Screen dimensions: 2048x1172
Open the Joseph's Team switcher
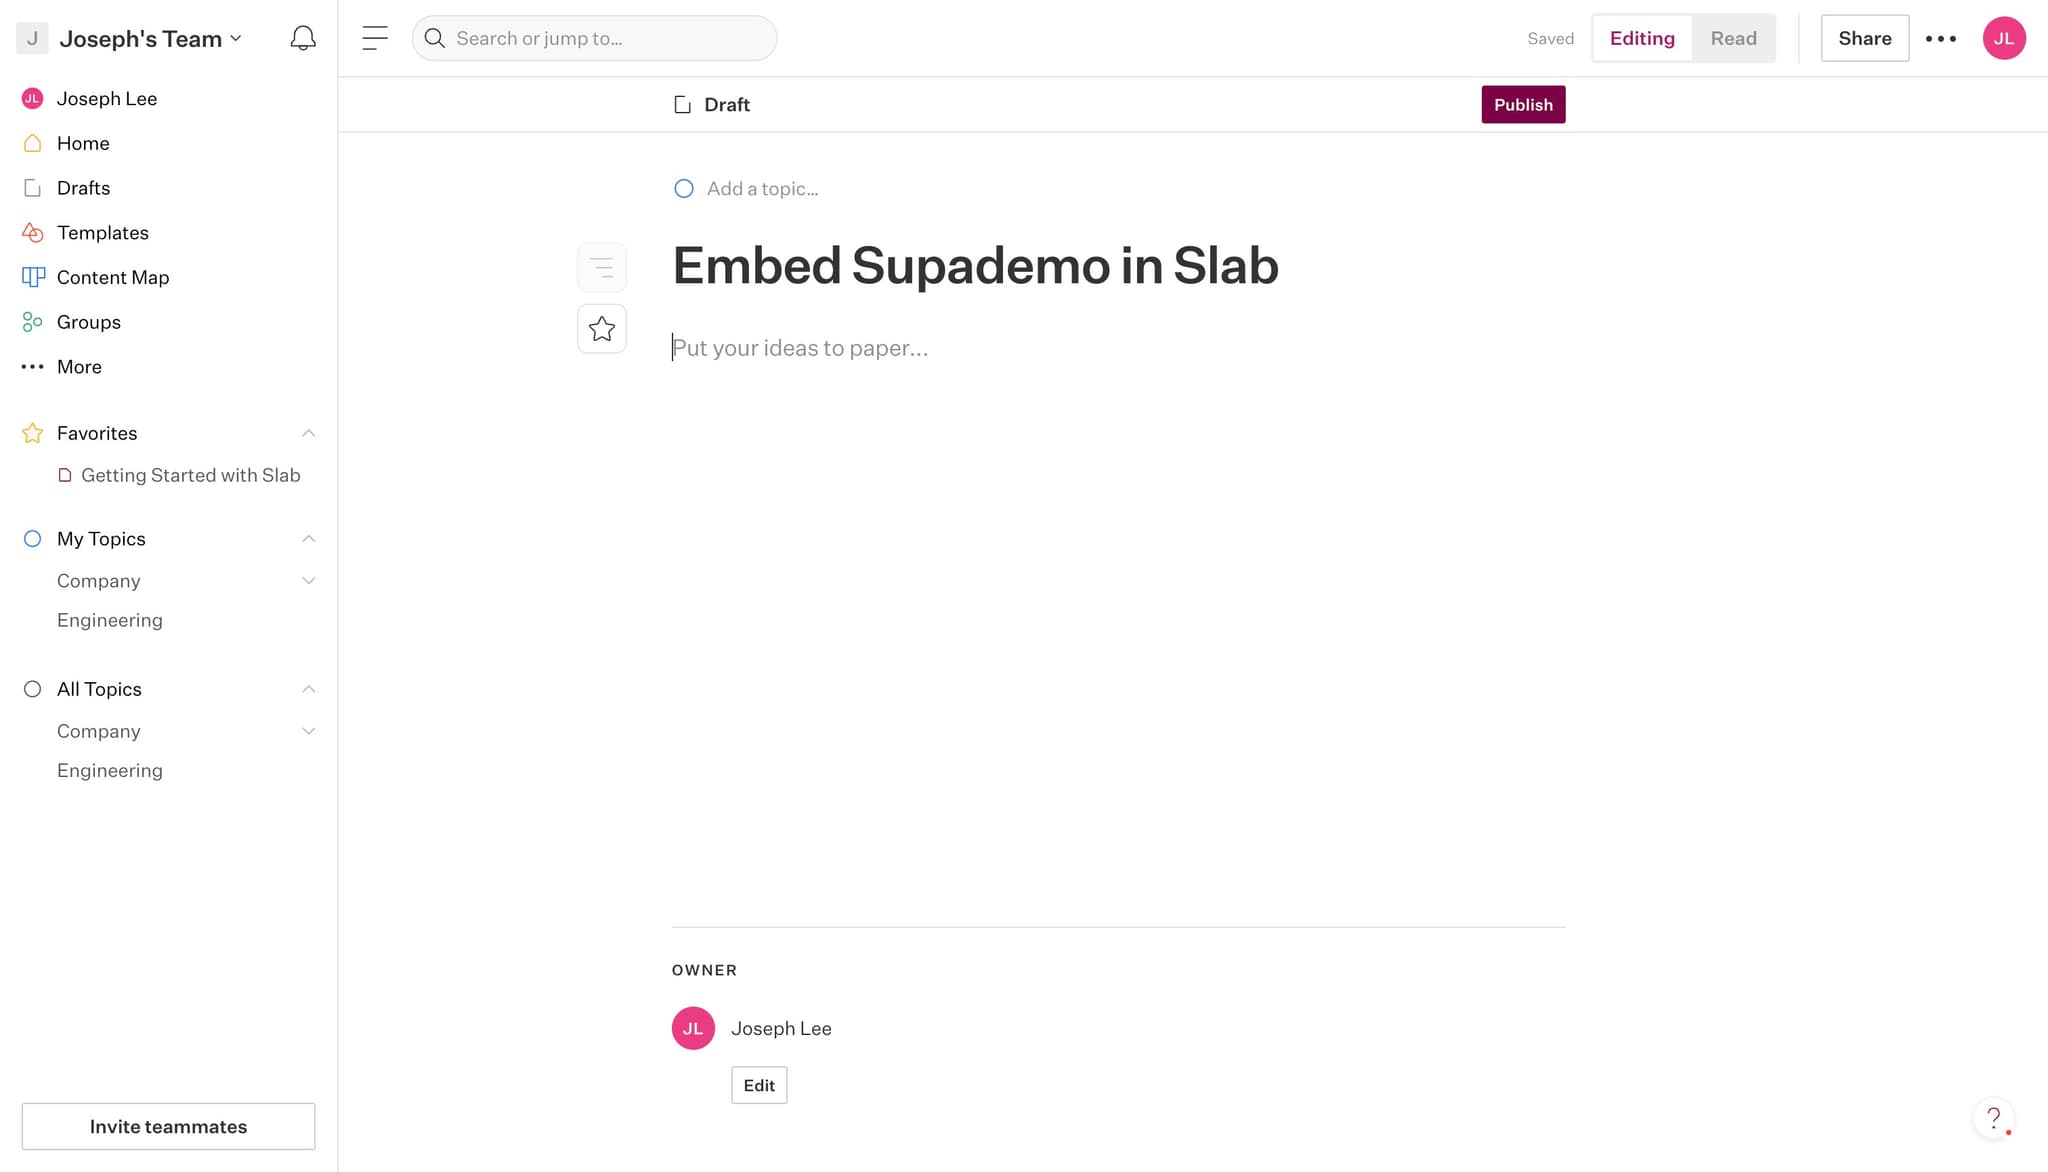(x=140, y=38)
